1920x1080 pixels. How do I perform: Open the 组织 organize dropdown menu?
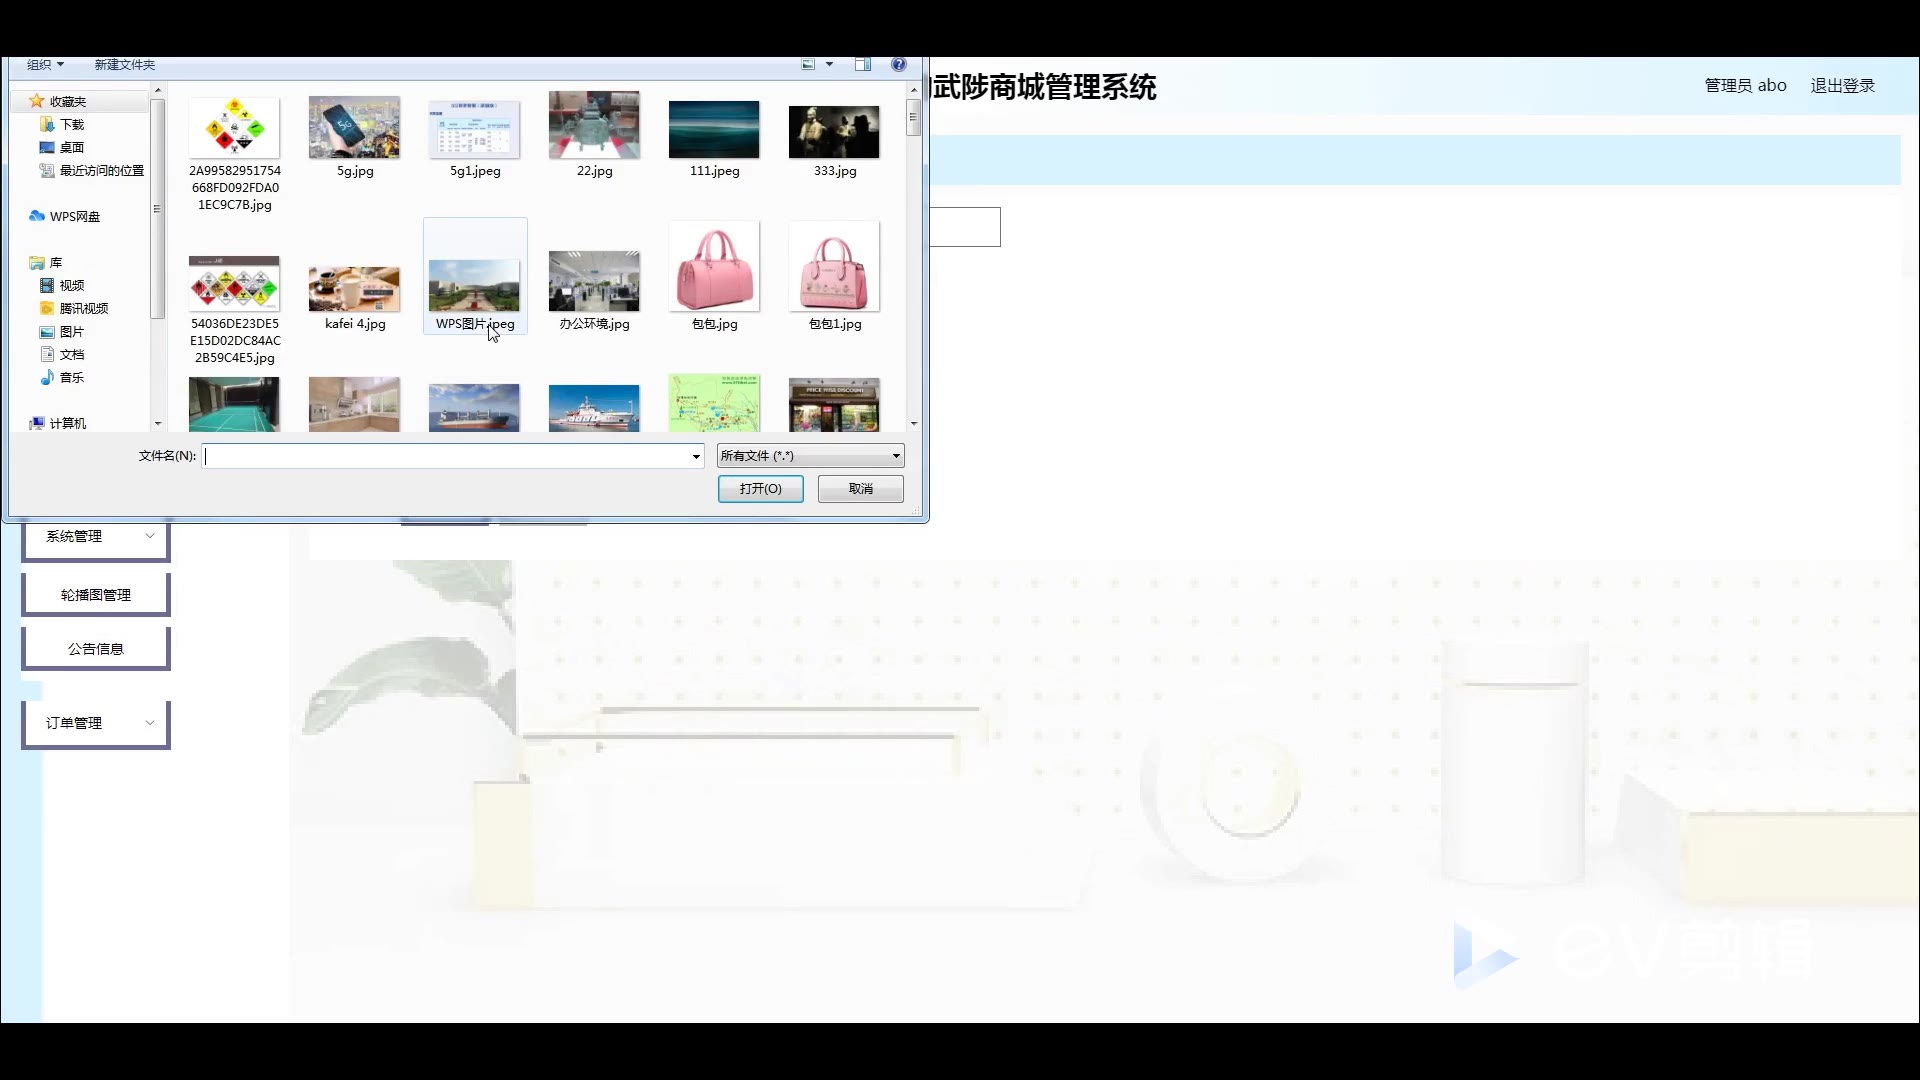click(x=45, y=65)
